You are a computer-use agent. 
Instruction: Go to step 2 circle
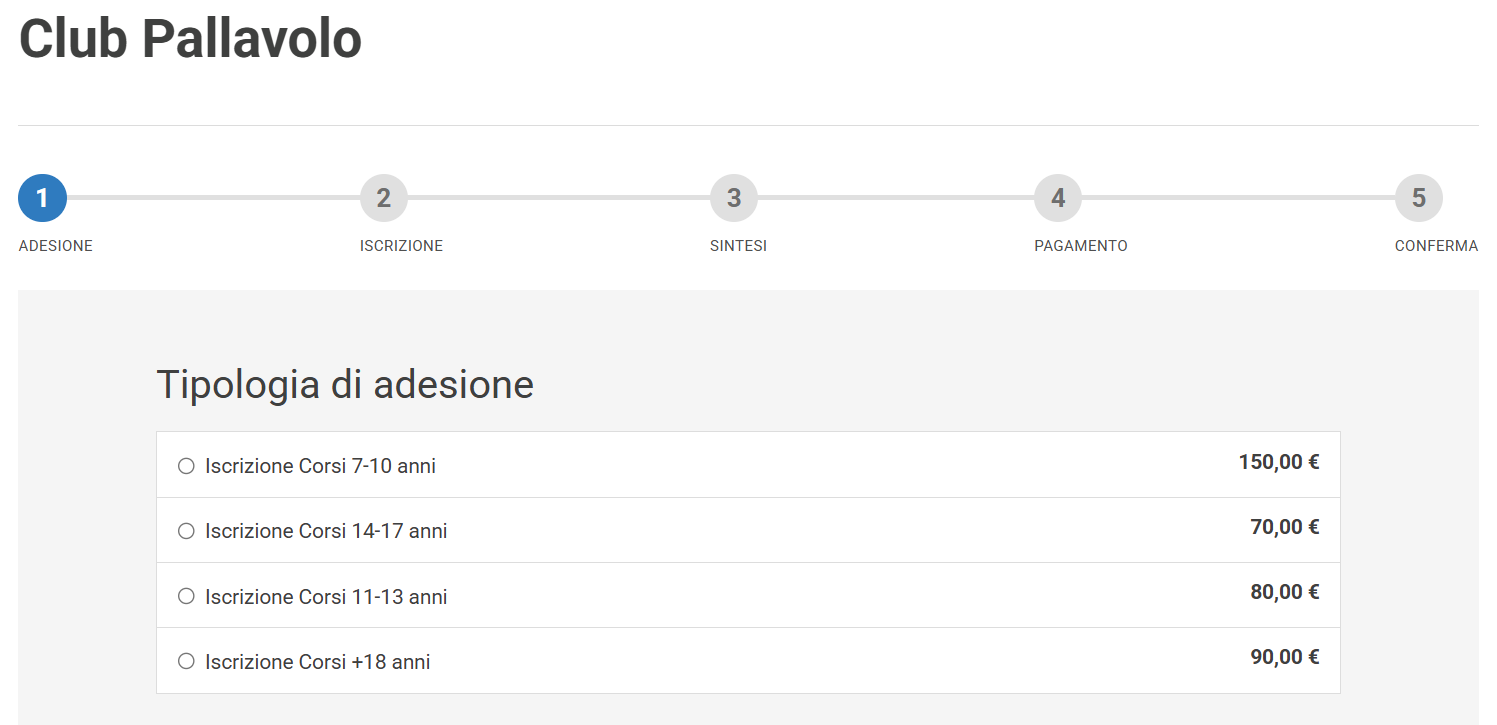point(384,198)
